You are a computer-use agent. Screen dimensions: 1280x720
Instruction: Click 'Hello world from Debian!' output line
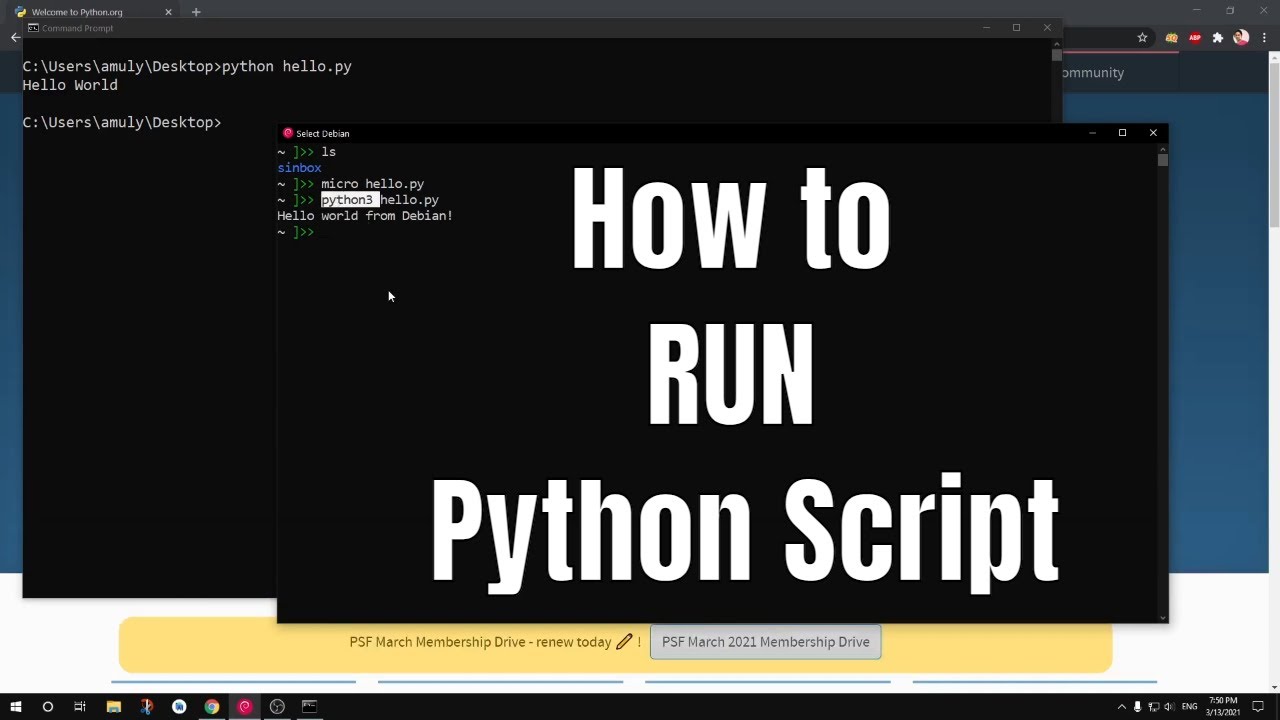[365, 216]
